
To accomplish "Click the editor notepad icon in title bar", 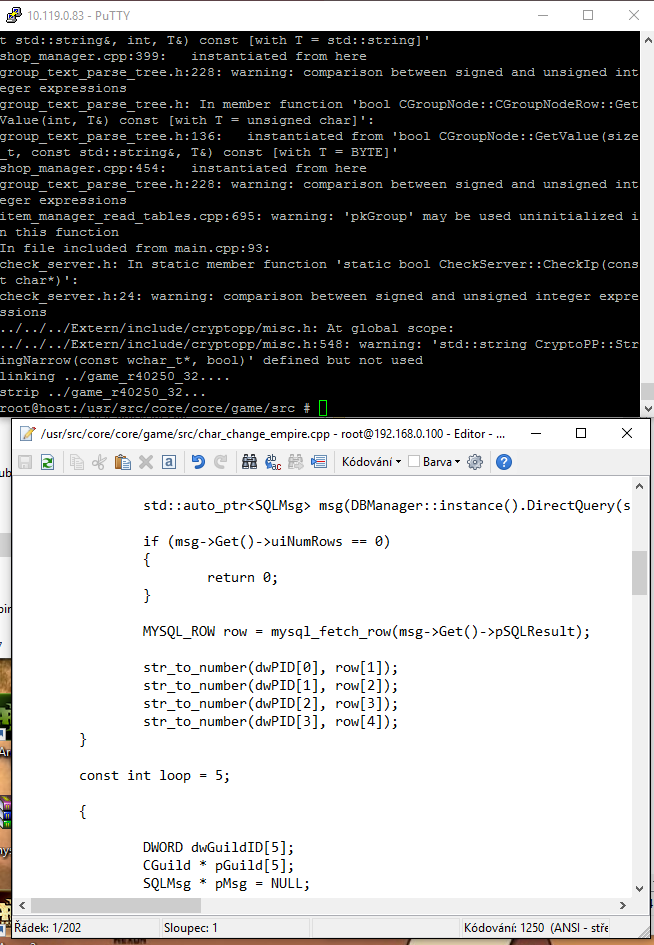I will (27, 433).
